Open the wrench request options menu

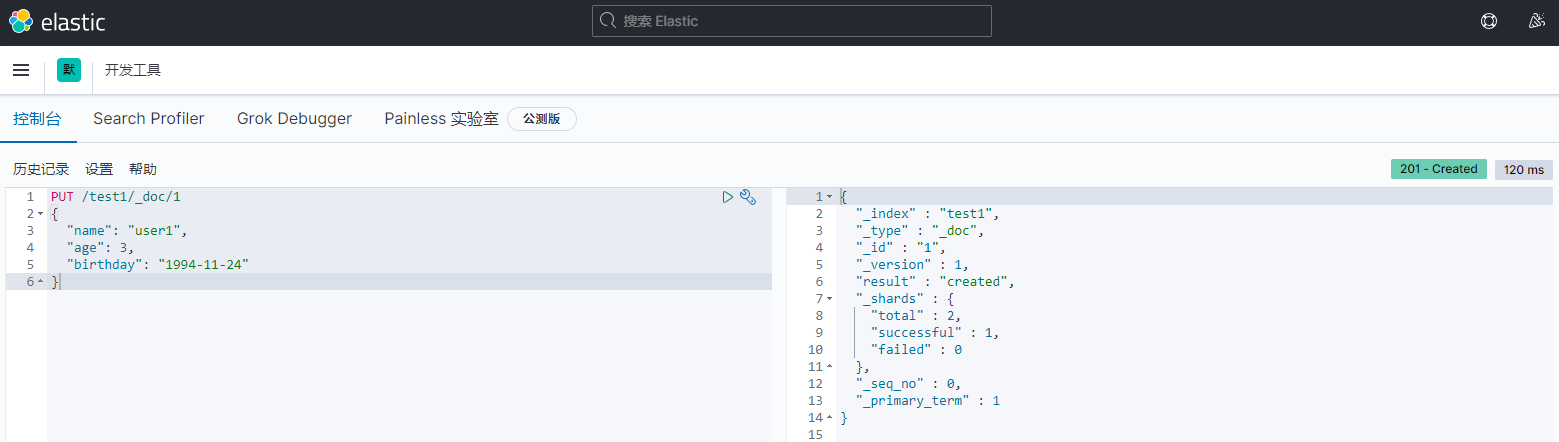[747, 197]
